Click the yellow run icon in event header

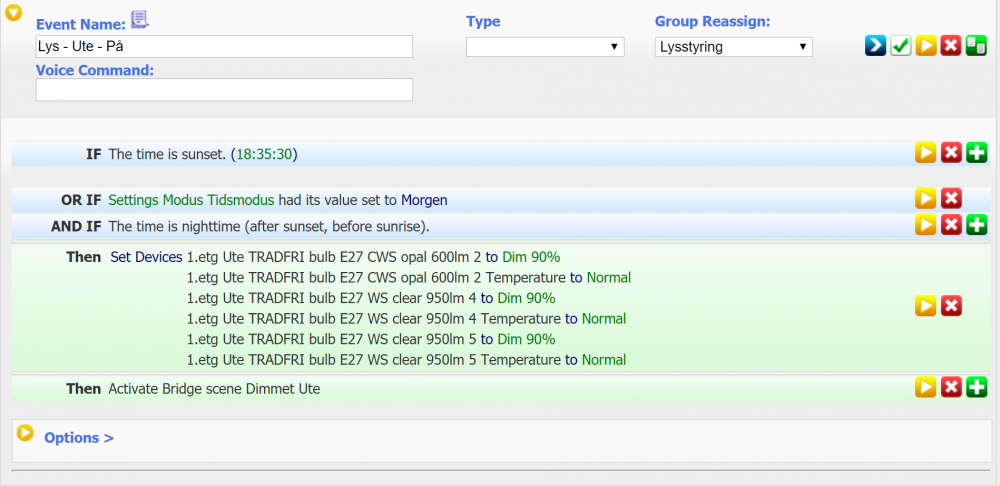(x=926, y=47)
